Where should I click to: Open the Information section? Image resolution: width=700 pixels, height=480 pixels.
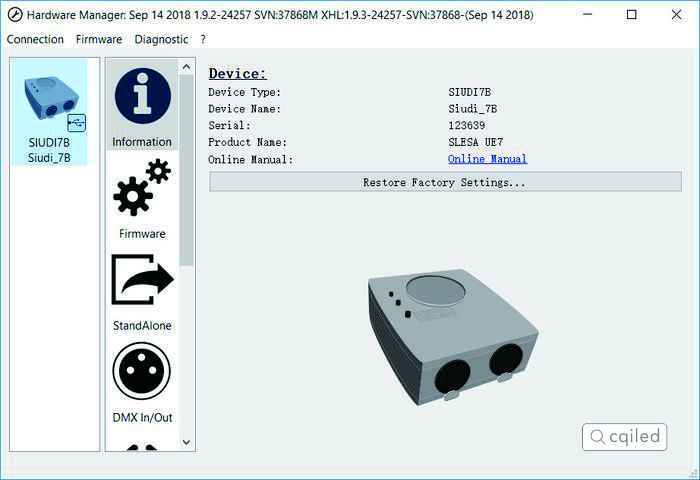pyautogui.click(x=142, y=105)
